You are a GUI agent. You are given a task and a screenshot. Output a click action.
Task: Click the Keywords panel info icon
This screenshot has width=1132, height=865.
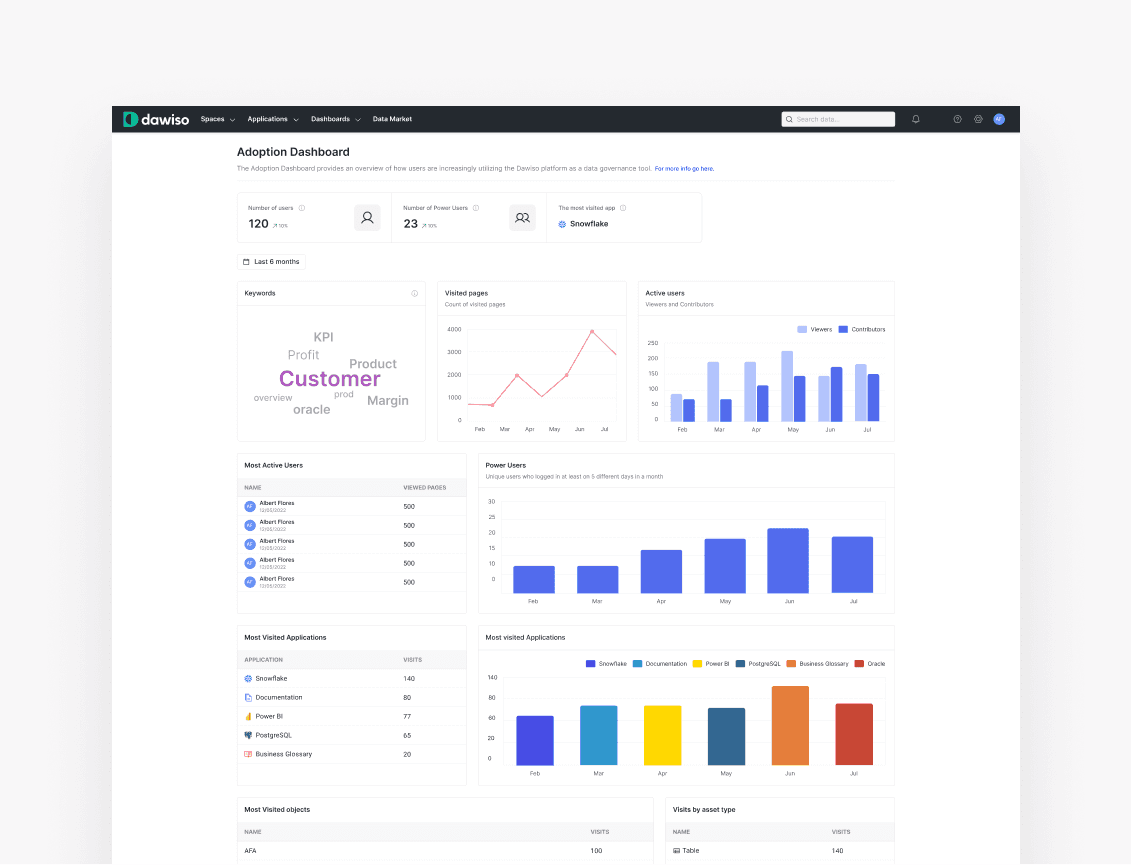point(414,293)
